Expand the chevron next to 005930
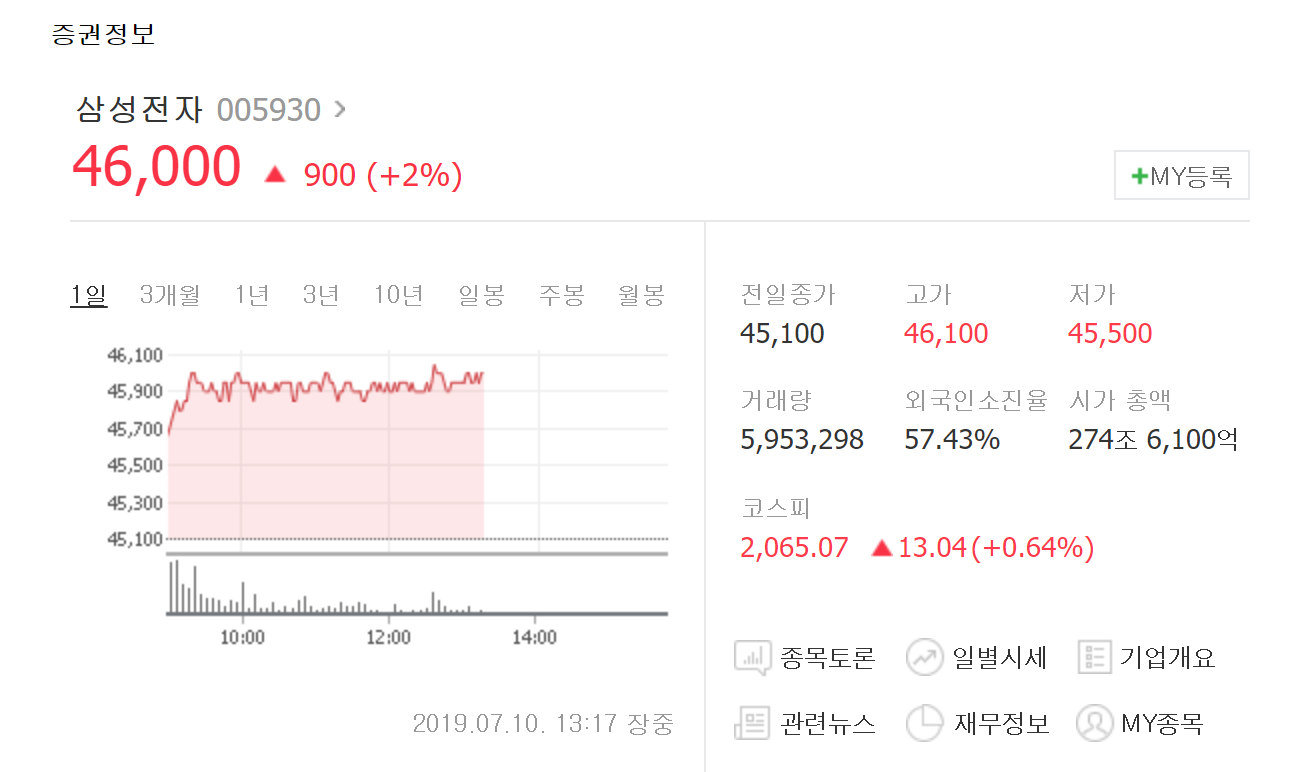The image size is (1300, 772). [x=340, y=108]
